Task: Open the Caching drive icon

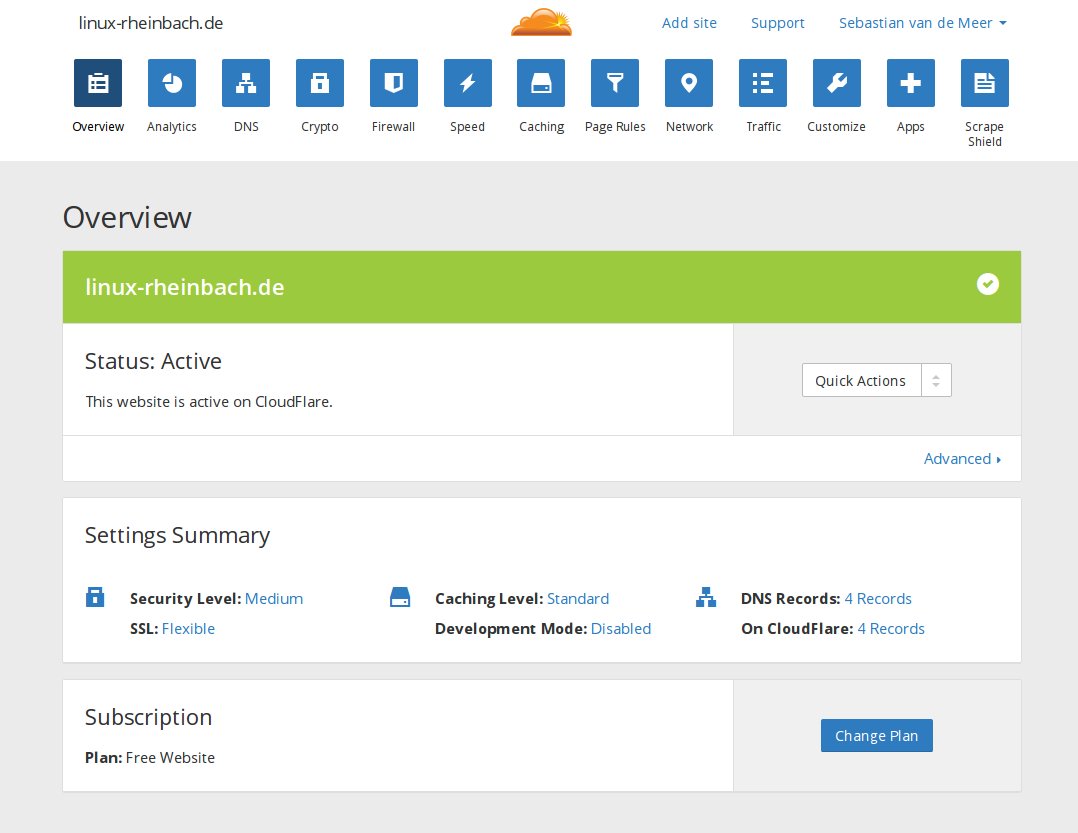Action: tap(541, 83)
